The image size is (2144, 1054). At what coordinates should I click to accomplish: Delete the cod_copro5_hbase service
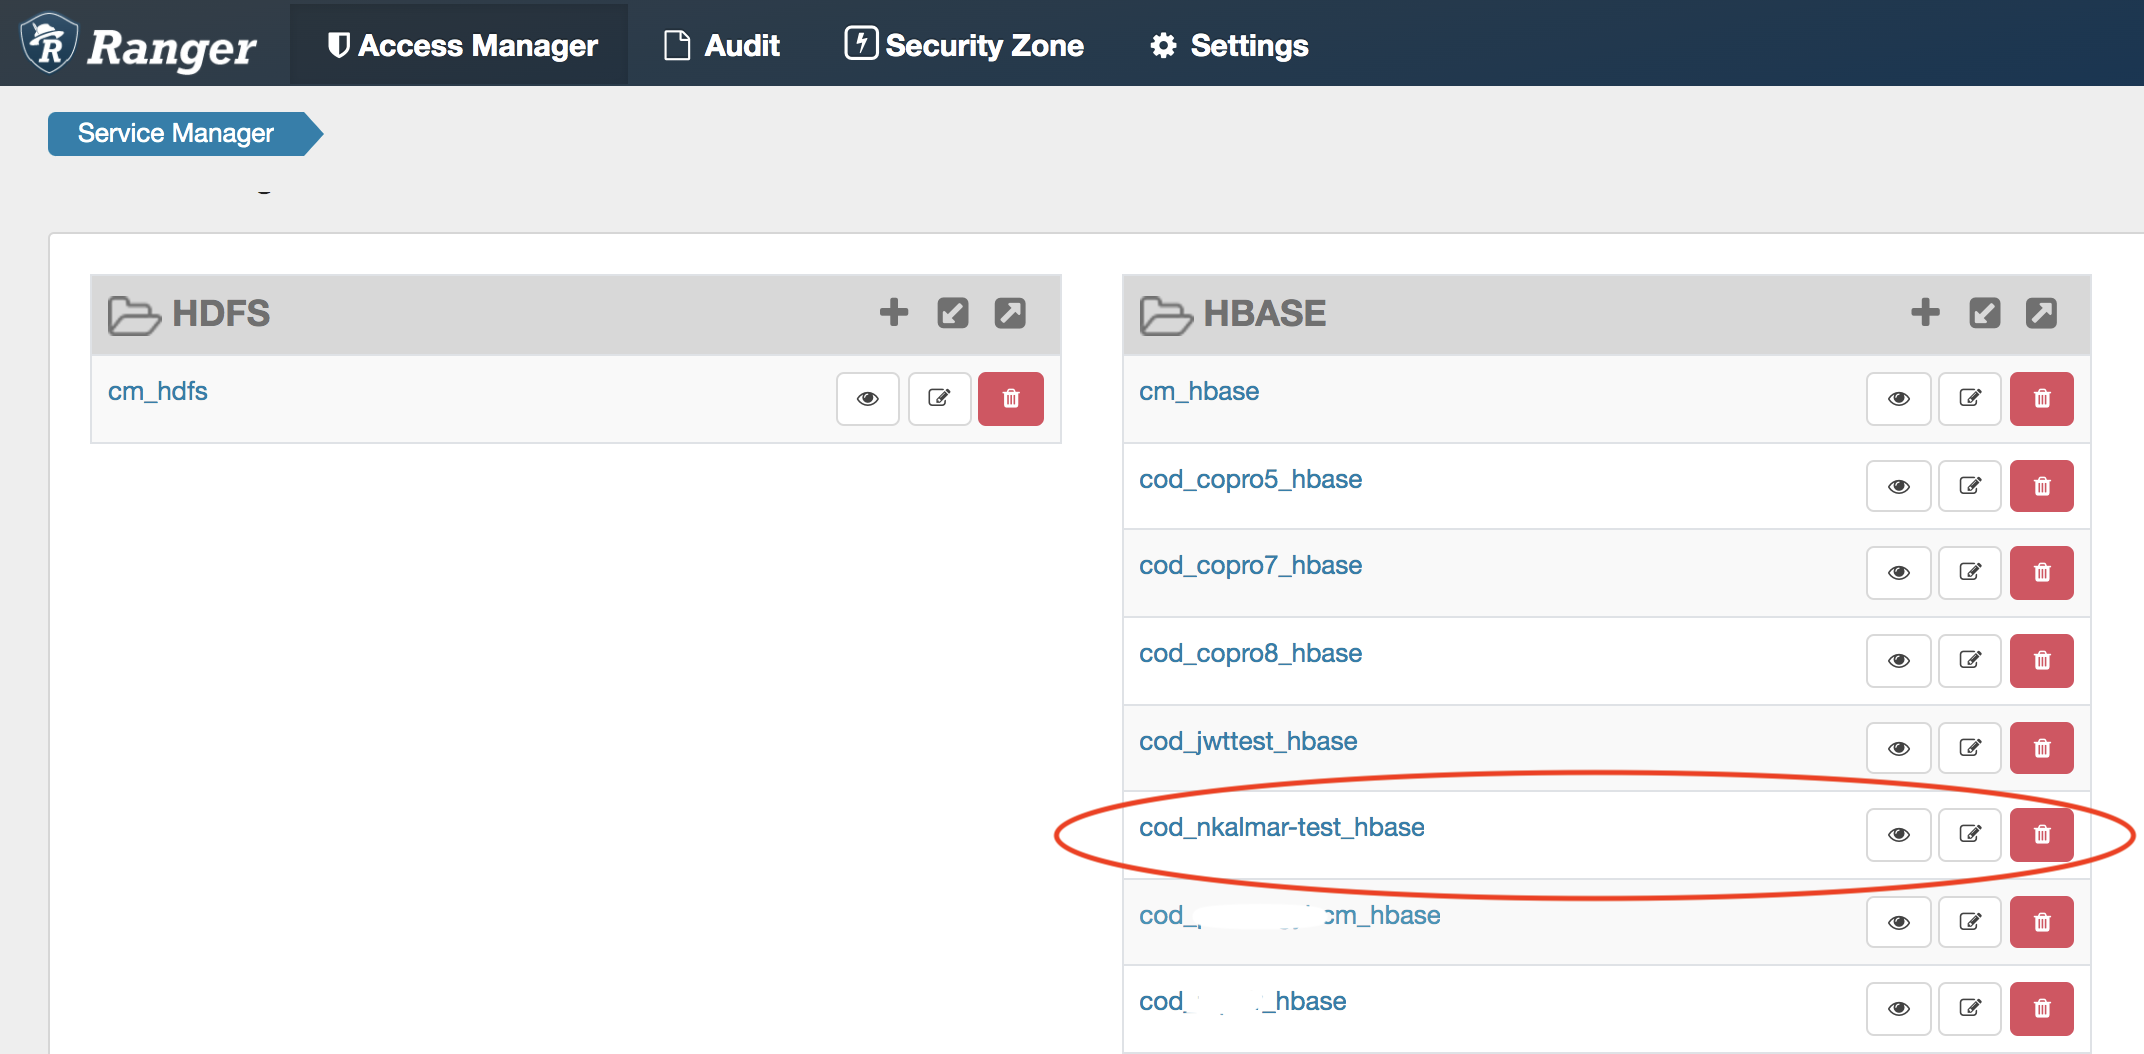pos(2041,487)
